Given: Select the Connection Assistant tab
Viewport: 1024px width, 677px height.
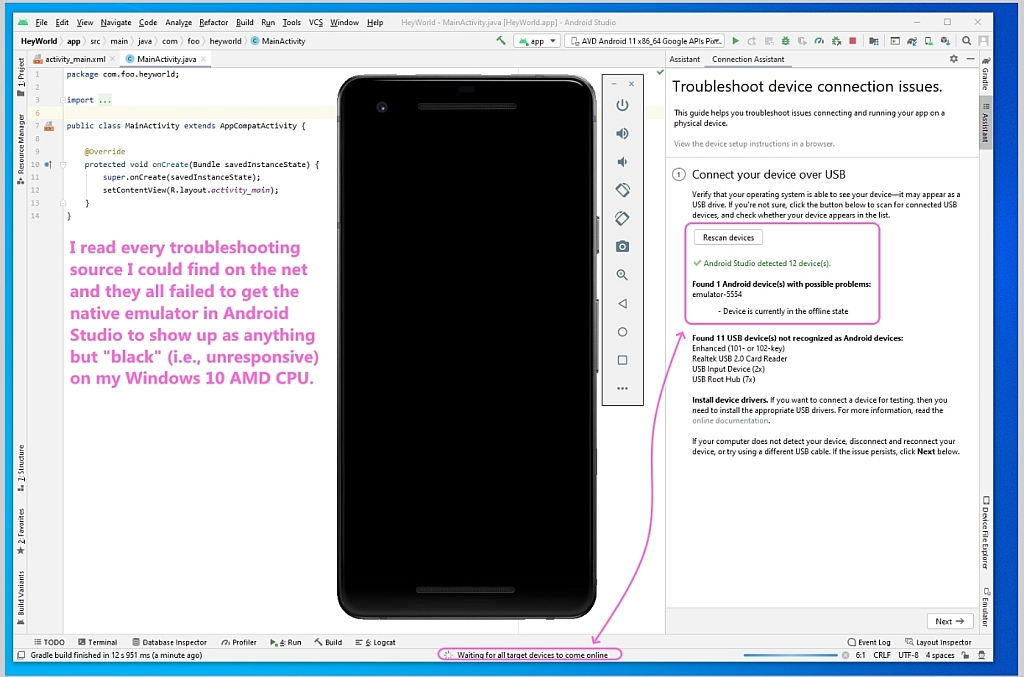Looking at the screenshot, I should (748, 59).
